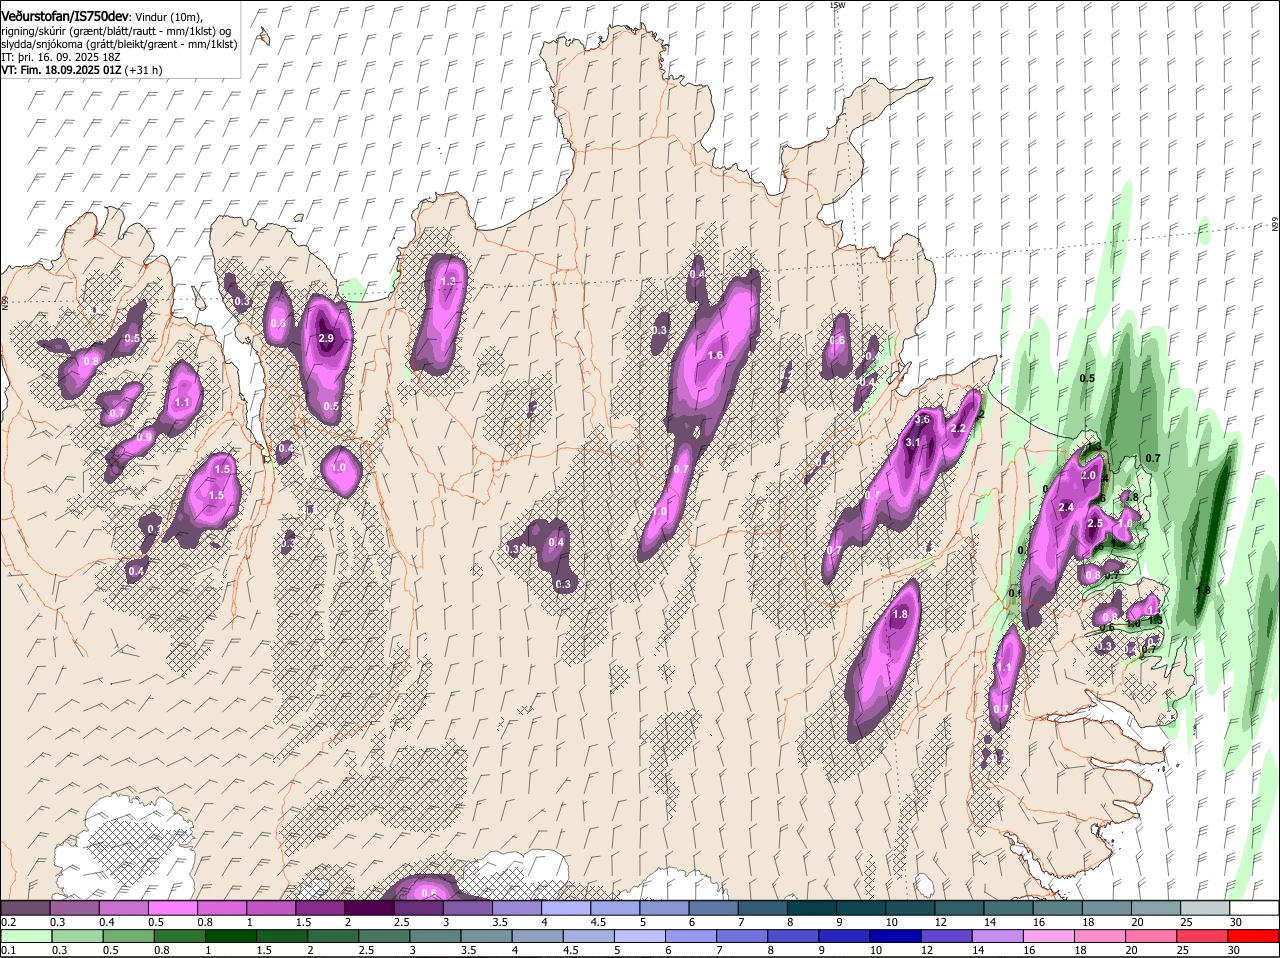Click the 25 label in the lower legend
Image resolution: width=1280 pixels, height=958 pixels.
click(x=1181, y=950)
